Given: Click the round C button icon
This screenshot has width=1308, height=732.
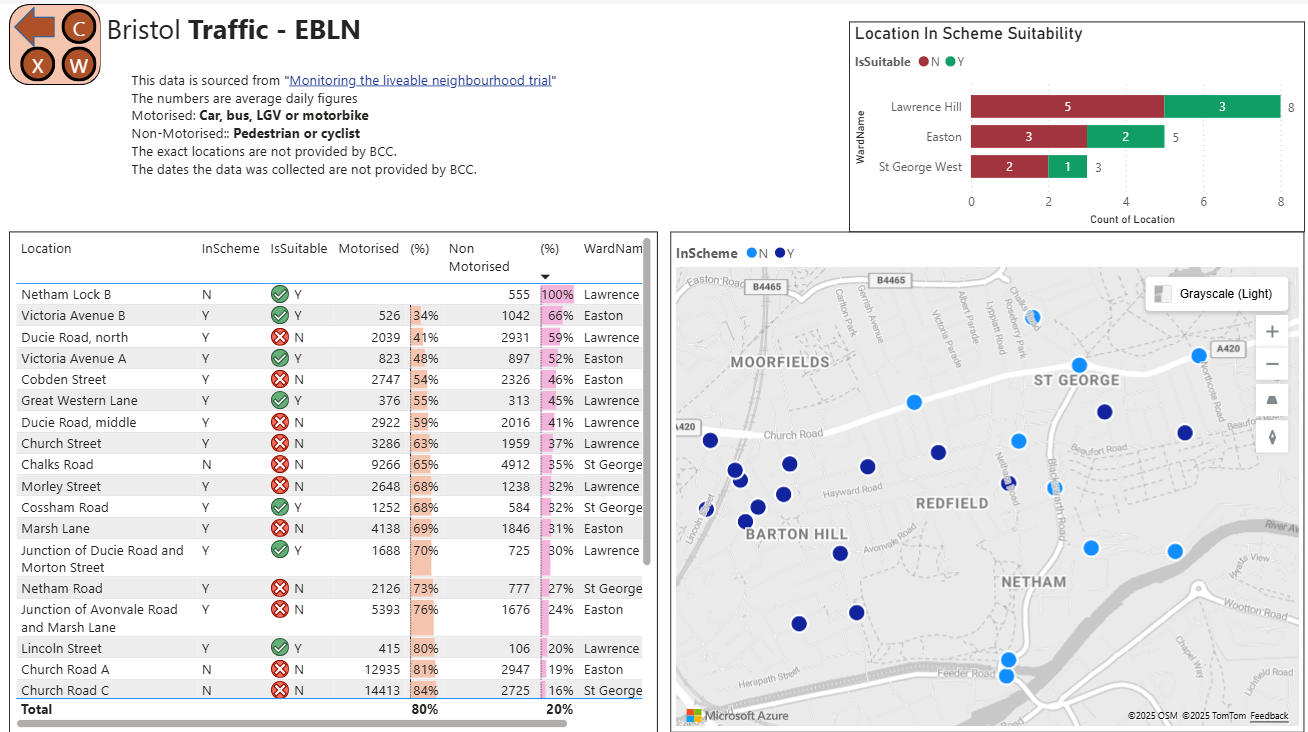Looking at the screenshot, I should [79, 27].
